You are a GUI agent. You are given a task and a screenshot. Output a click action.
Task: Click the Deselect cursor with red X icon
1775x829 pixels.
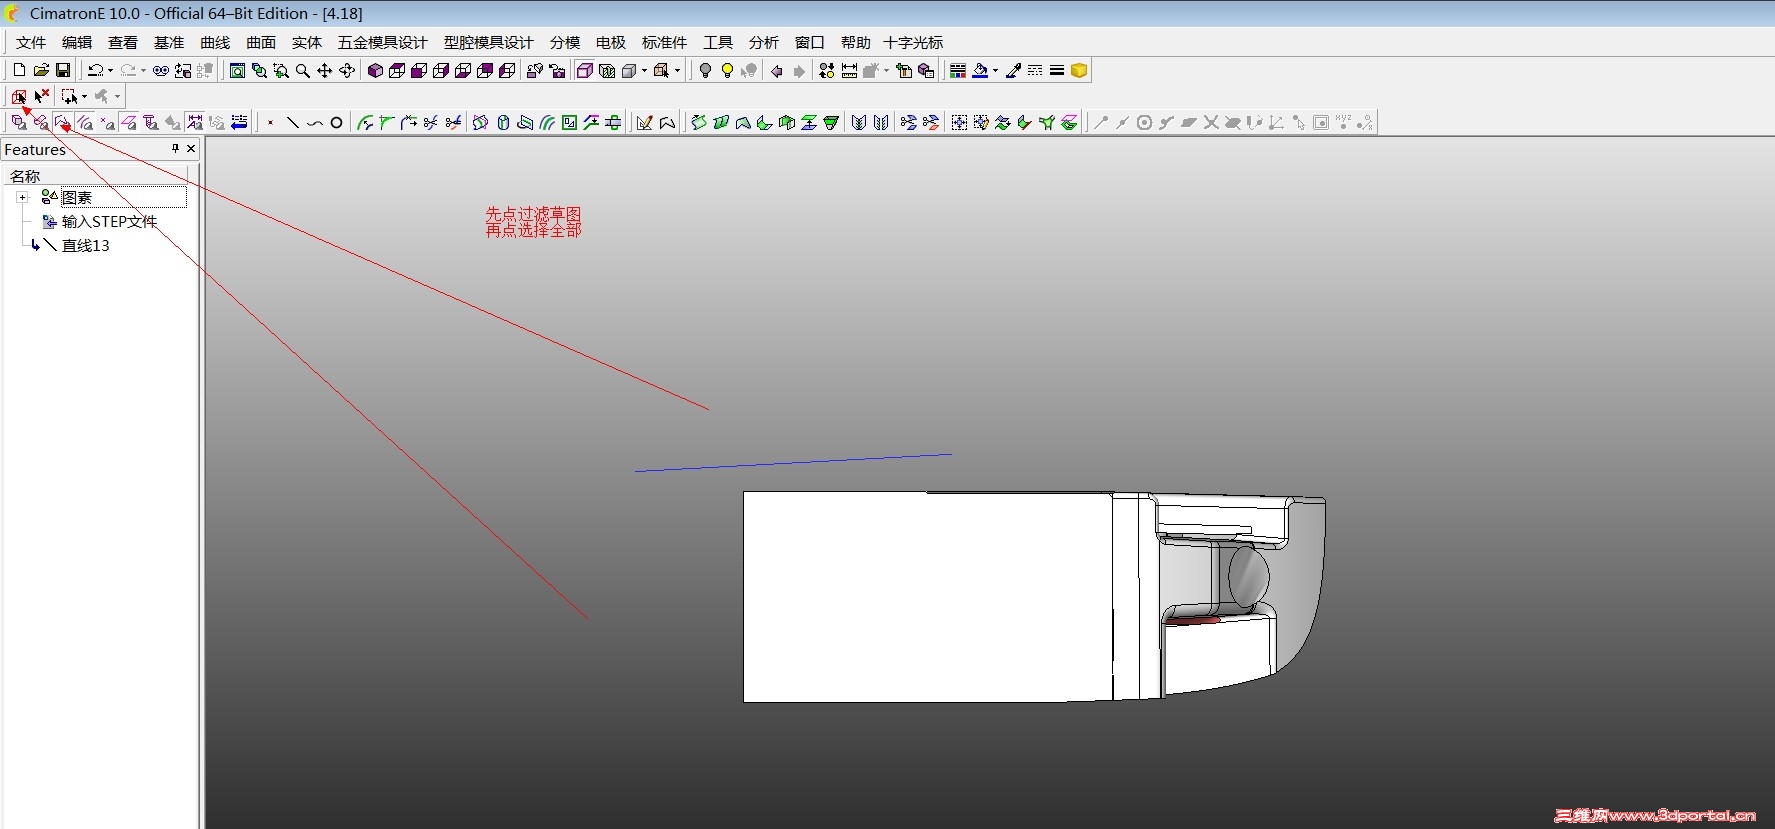tap(41, 96)
